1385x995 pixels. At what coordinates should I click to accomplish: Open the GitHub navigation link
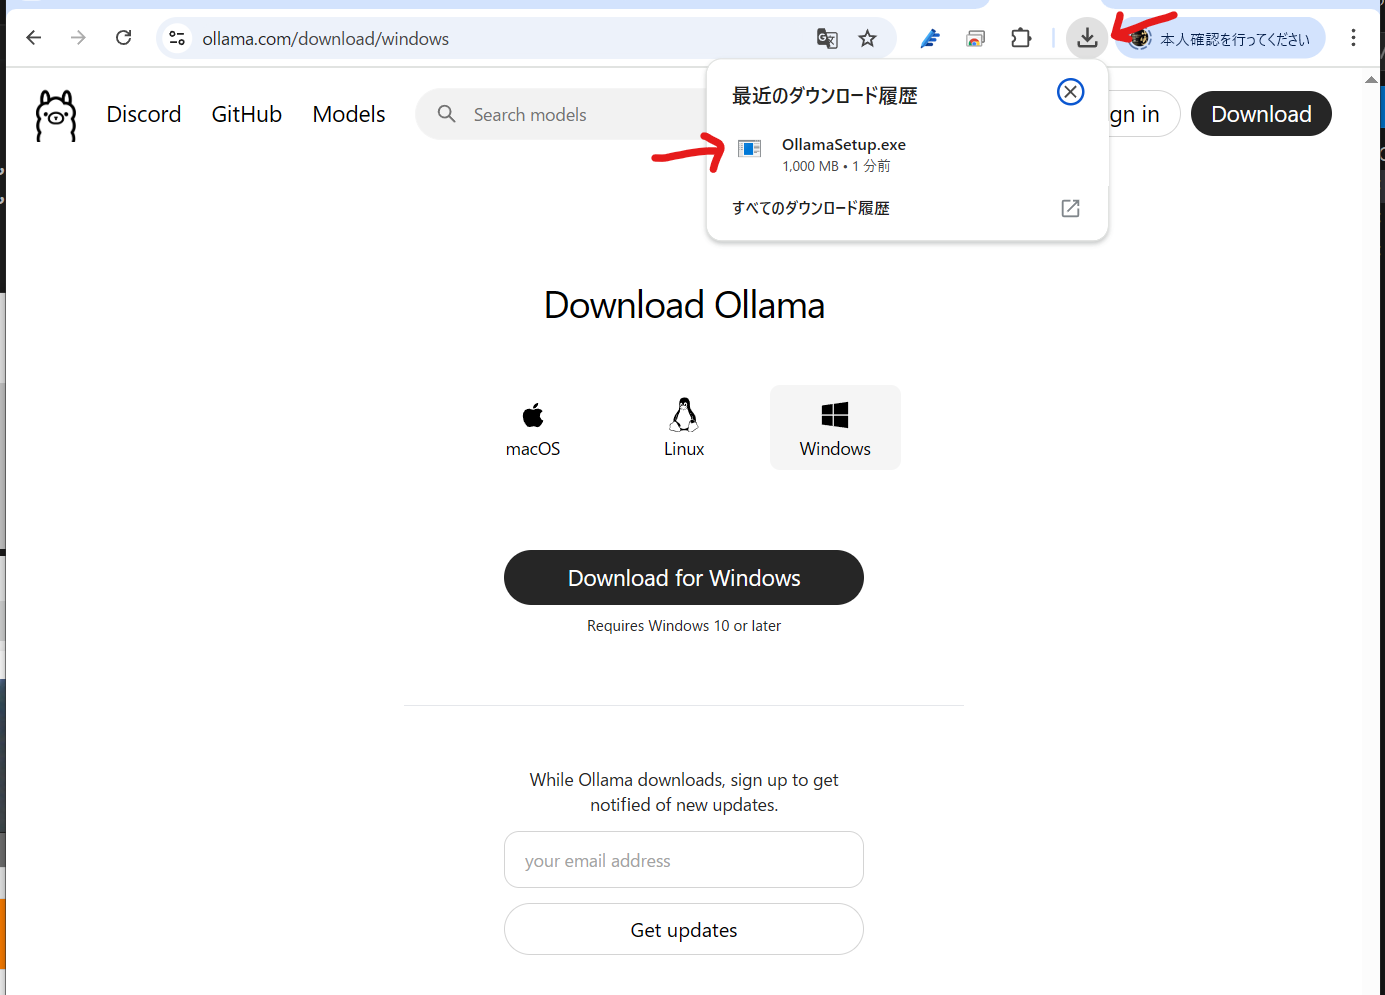247,114
